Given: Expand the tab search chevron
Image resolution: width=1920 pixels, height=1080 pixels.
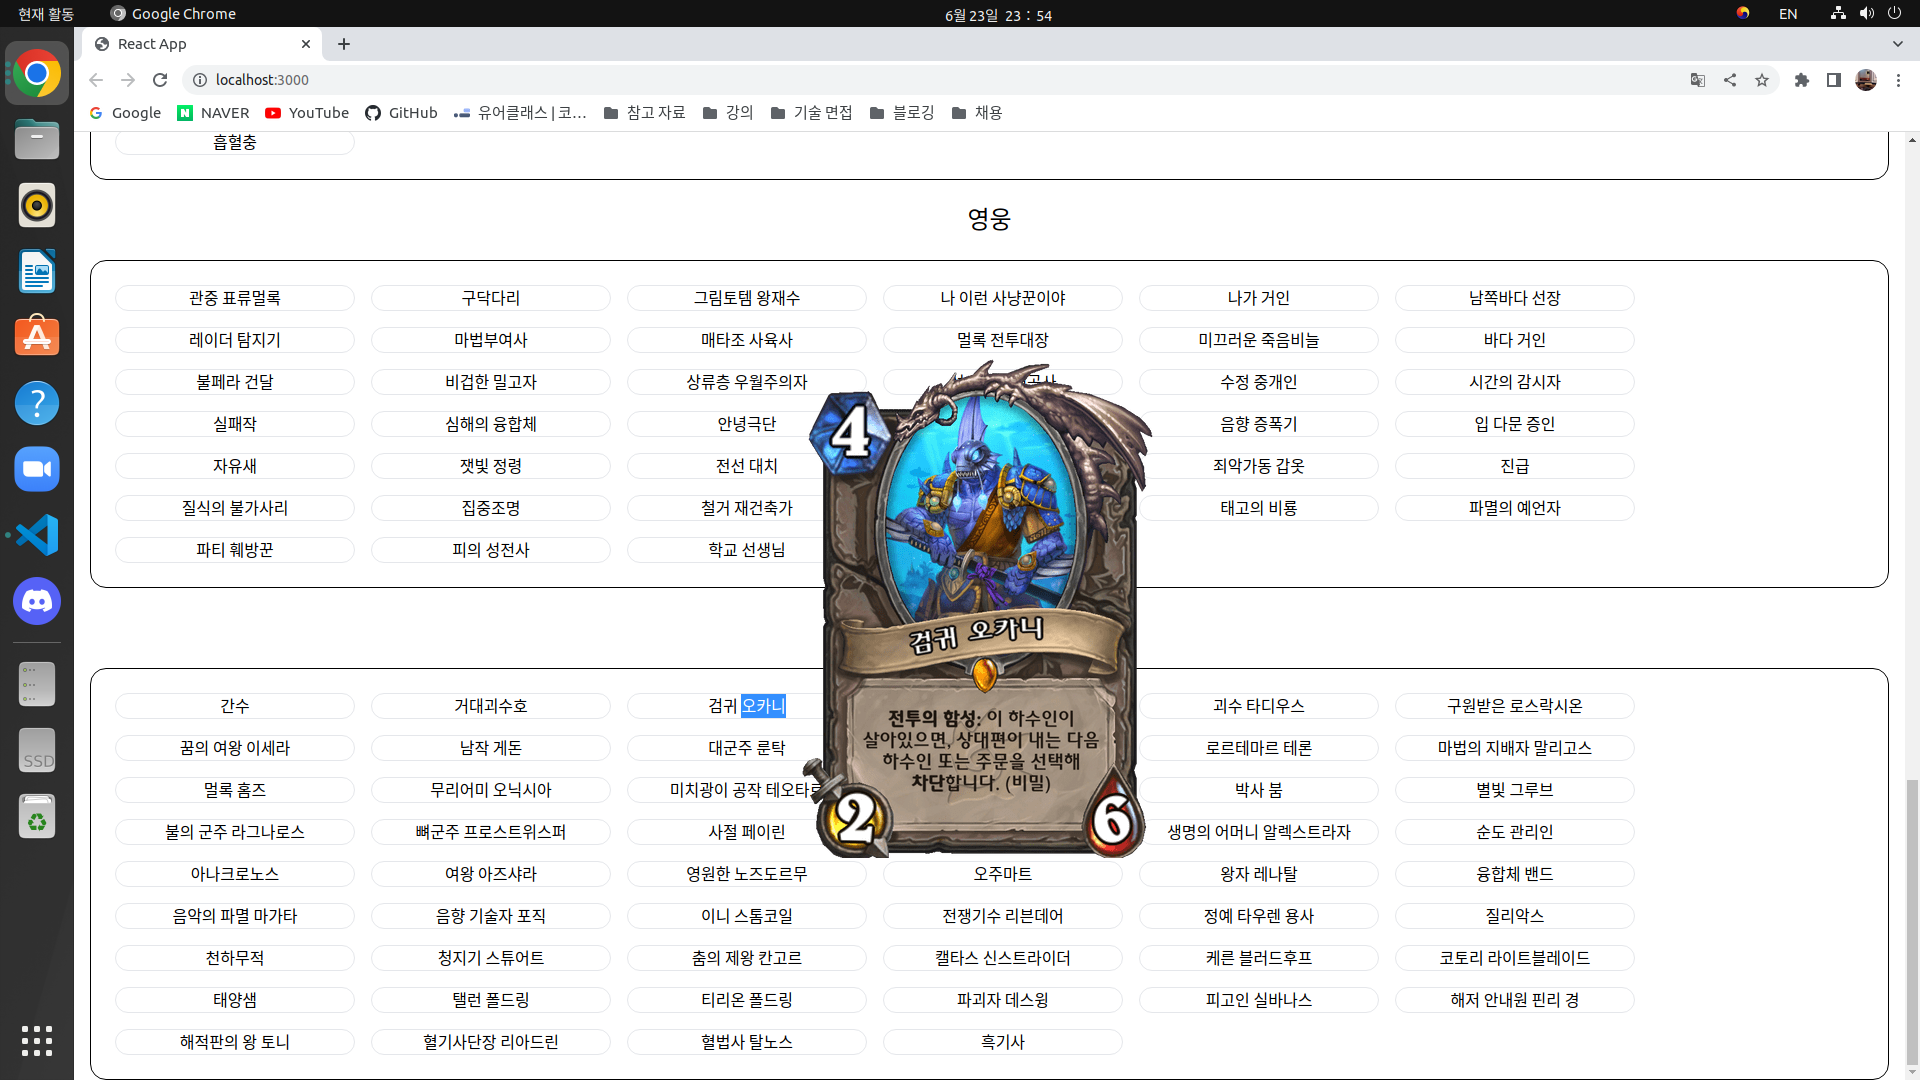Looking at the screenshot, I should click(x=1898, y=44).
